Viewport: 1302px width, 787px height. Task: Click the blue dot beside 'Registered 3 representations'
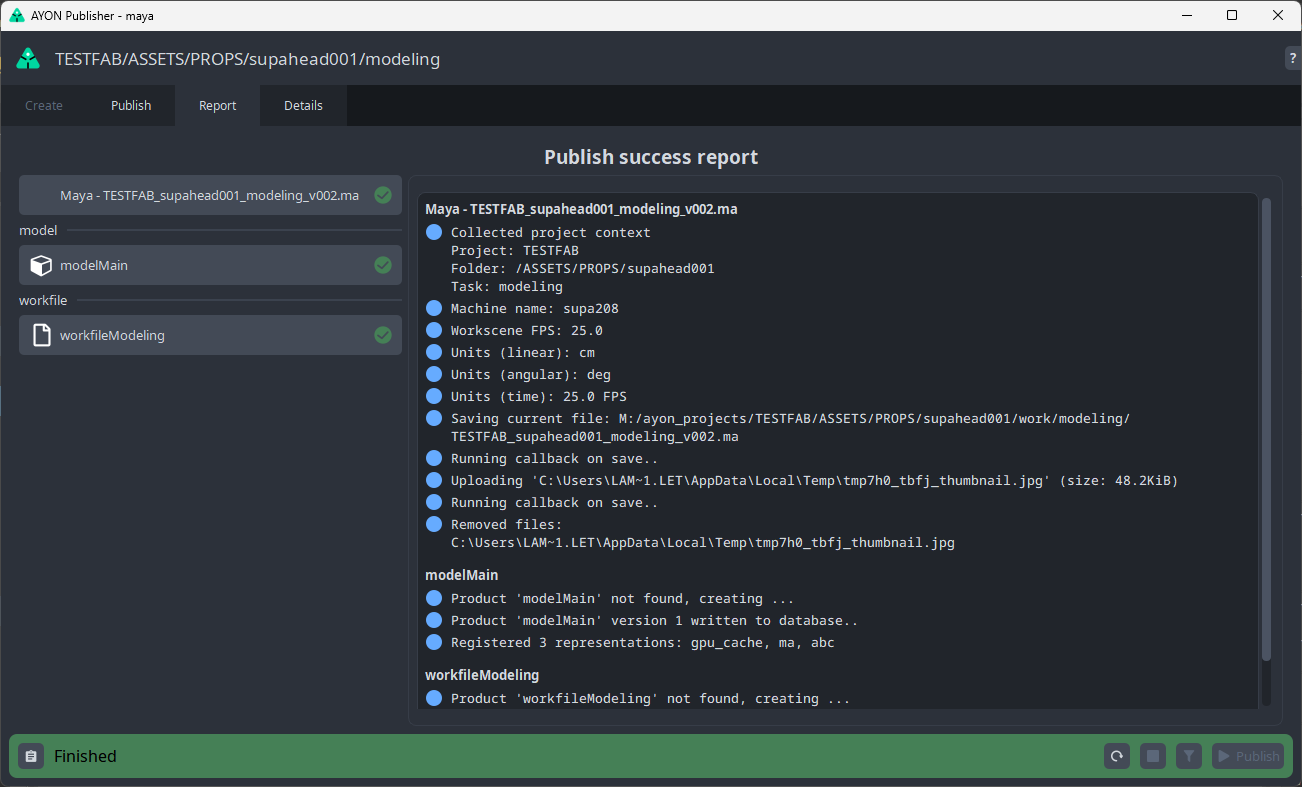pos(434,642)
